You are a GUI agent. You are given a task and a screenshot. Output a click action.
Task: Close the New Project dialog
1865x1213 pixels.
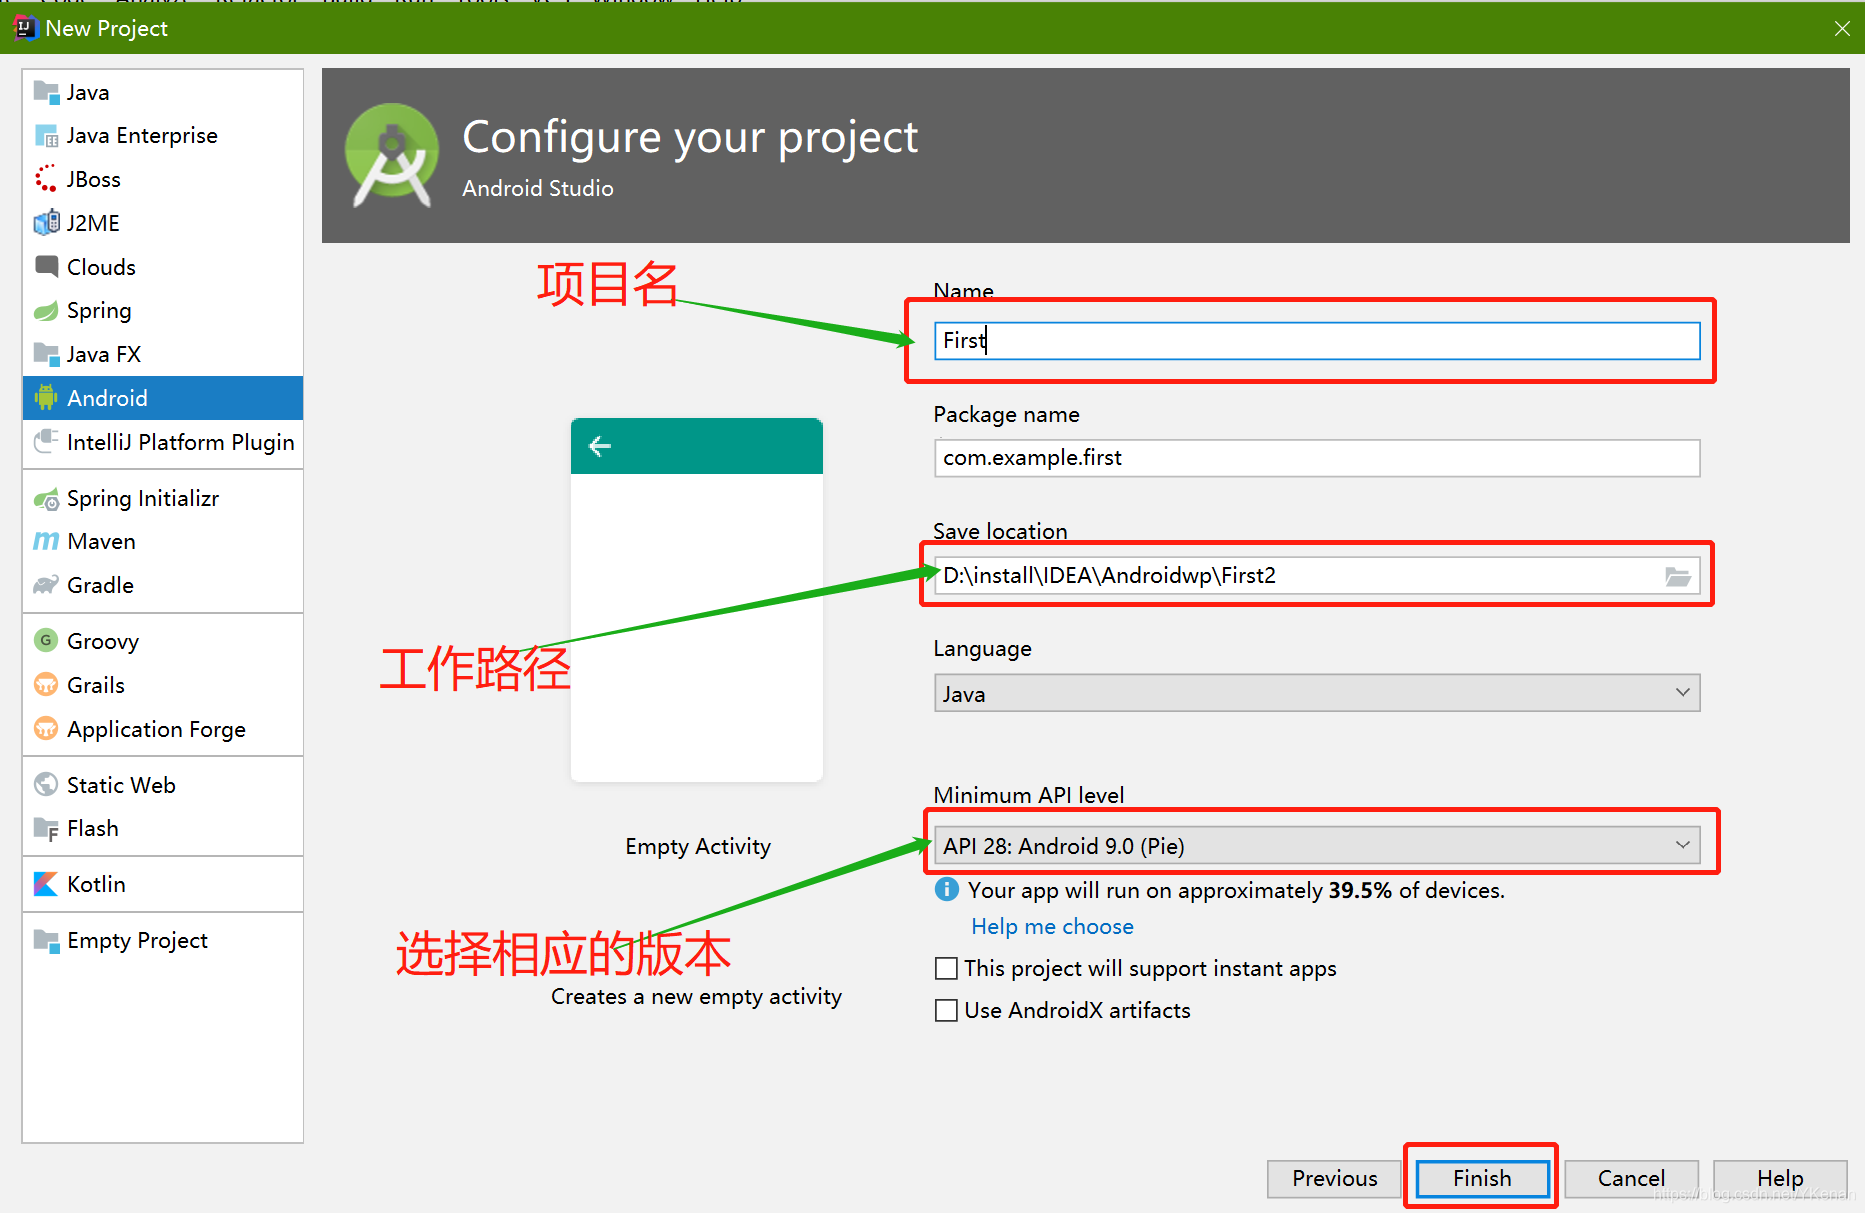point(1842,28)
